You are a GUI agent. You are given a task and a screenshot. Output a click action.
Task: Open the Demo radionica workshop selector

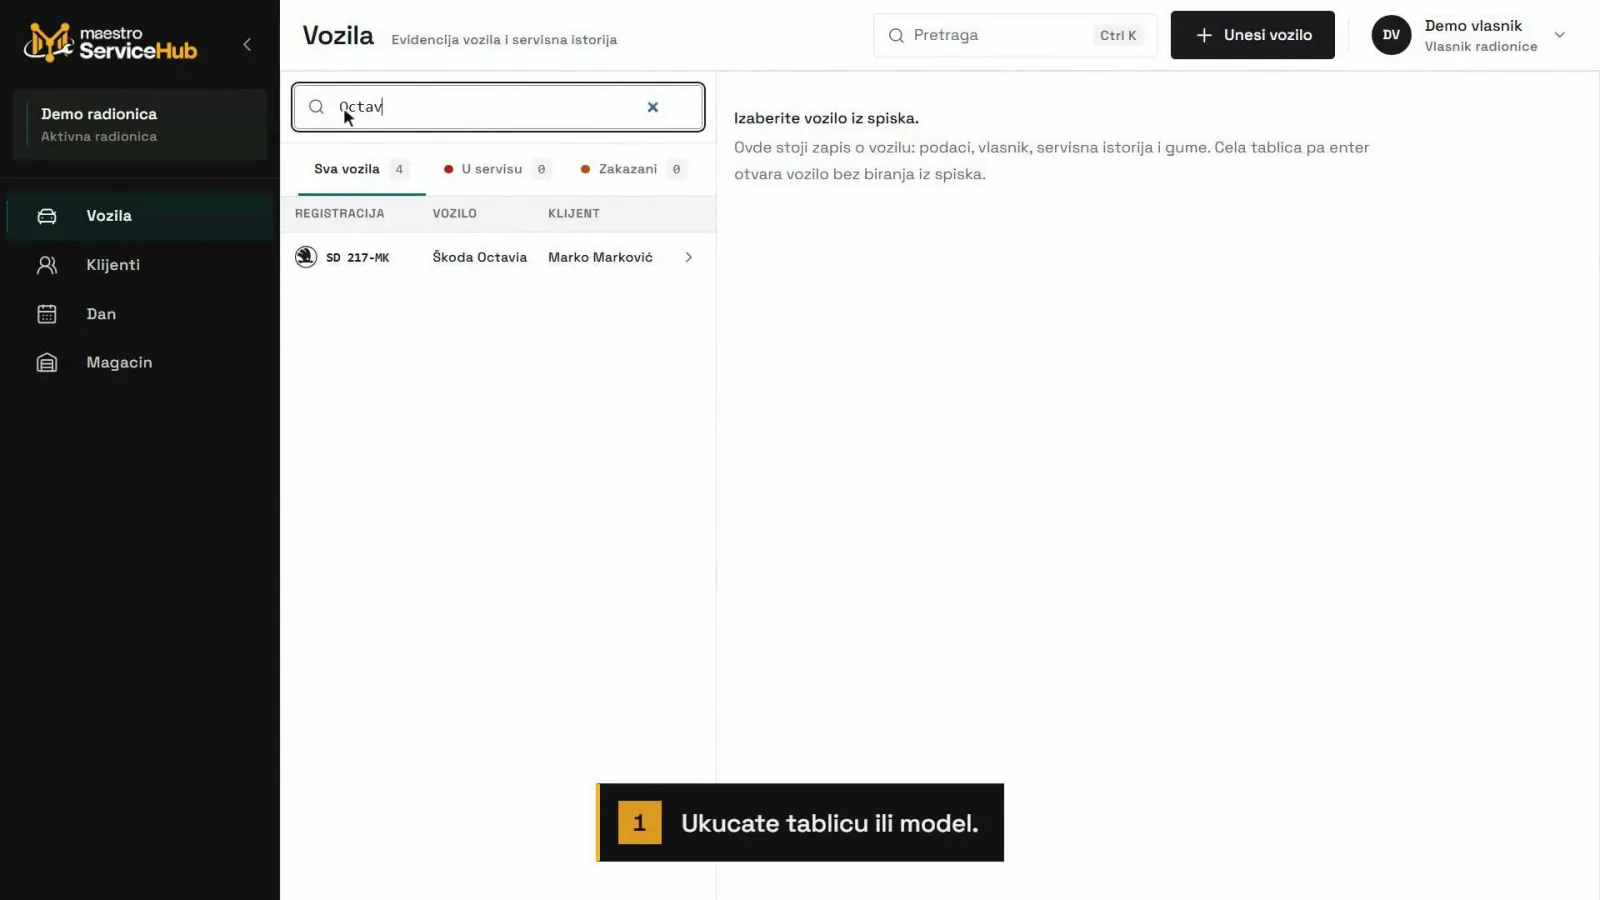pos(140,124)
